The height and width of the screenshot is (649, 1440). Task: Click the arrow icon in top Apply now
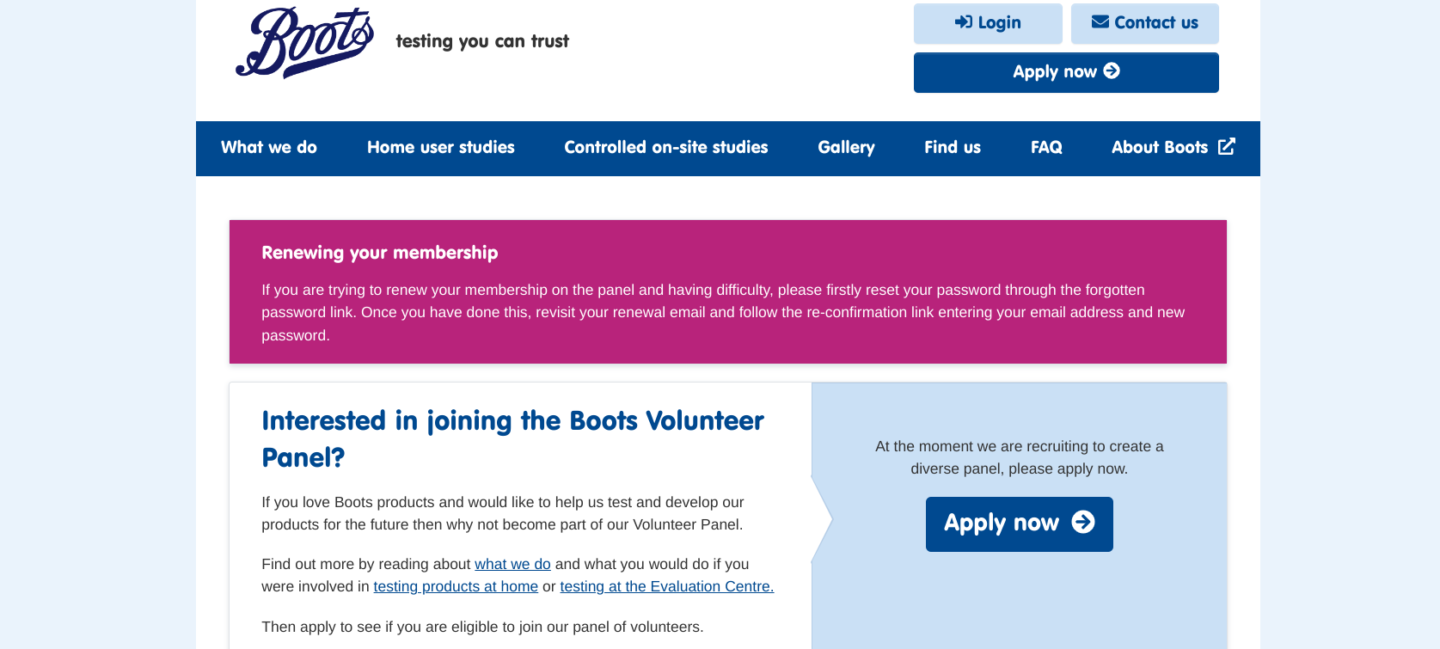pyautogui.click(x=1112, y=71)
